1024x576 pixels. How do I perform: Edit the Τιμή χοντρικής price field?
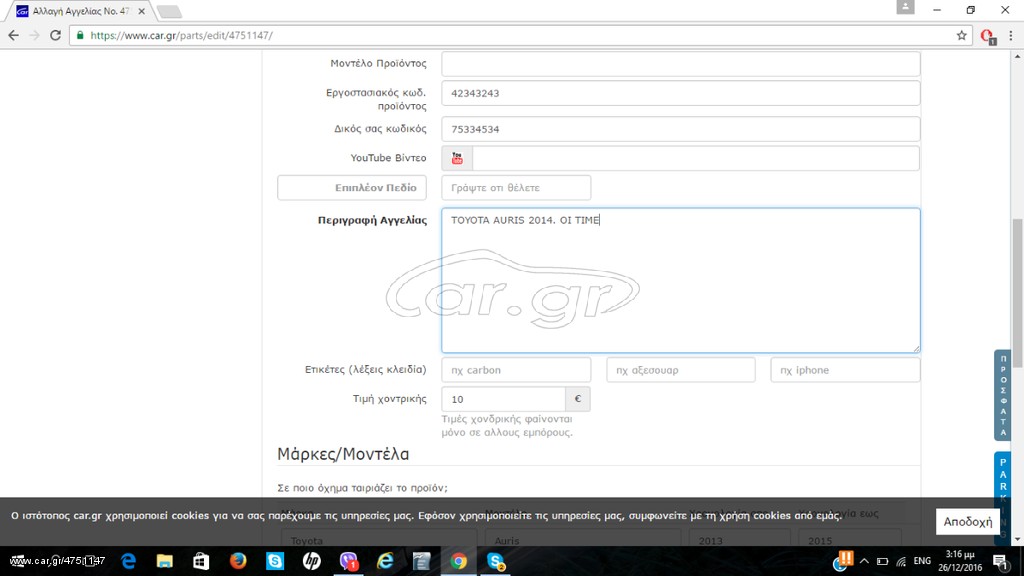point(504,399)
